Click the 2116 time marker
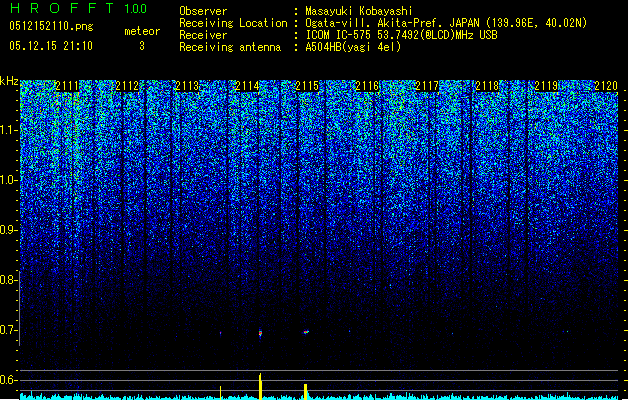 point(367,86)
